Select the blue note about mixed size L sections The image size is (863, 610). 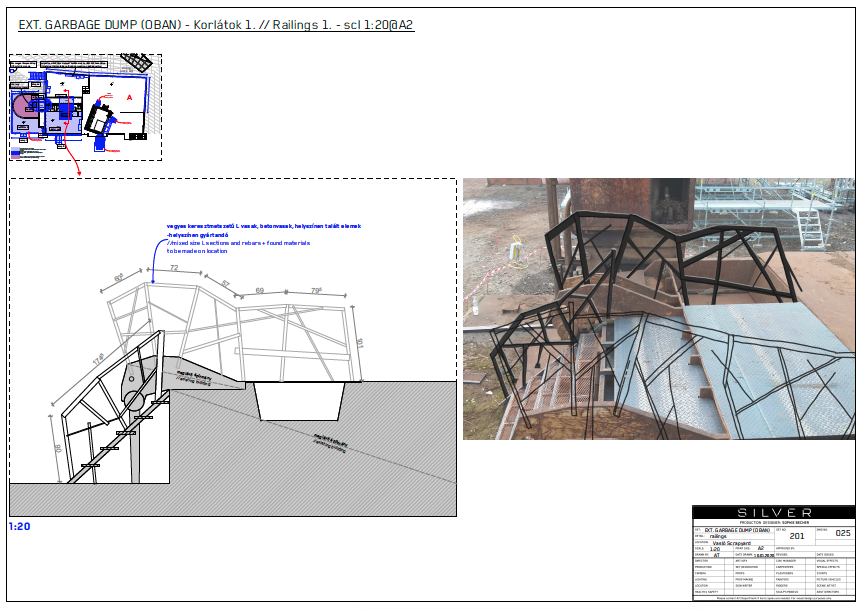click(x=240, y=245)
